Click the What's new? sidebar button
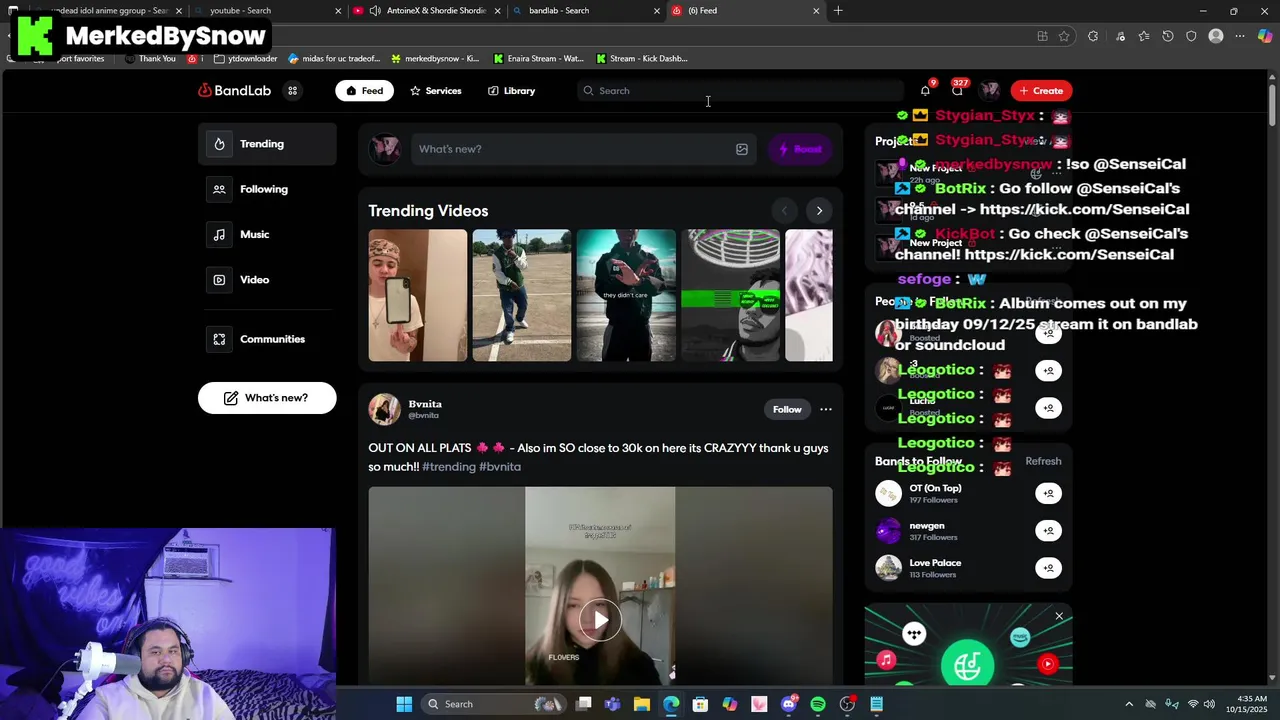Image resolution: width=1280 pixels, height=720 pixels. pos(267,398)
